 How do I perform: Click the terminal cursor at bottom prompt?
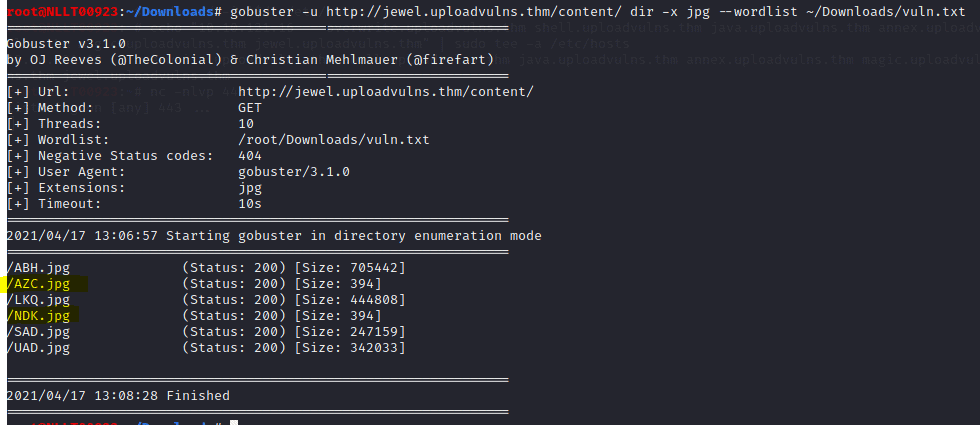tap(234, 423)
